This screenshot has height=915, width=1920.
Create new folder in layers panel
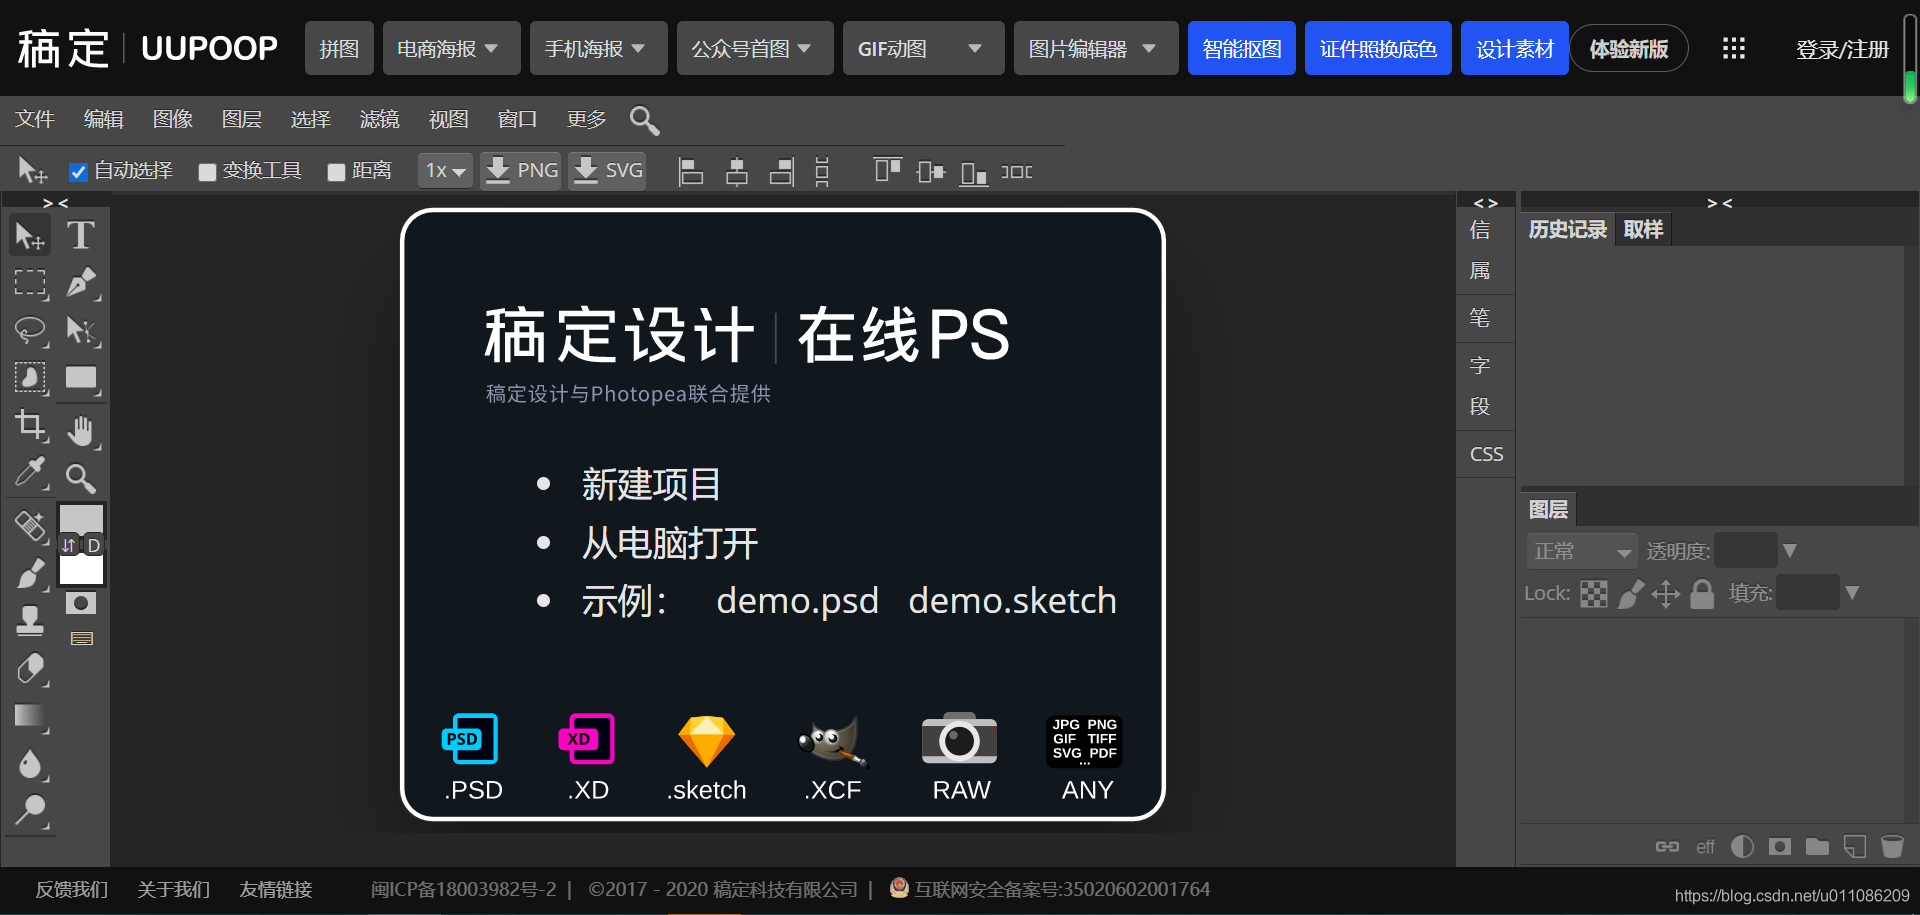coord(1817,847)
